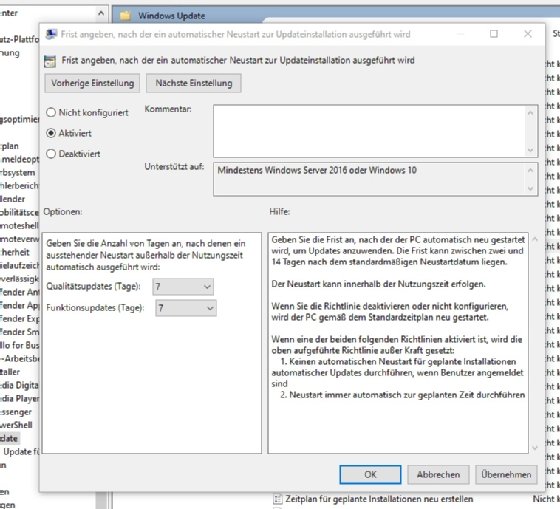Open the Funktionsupdates (Tage) dropdown
560x509 pixels.
(186, 308)
